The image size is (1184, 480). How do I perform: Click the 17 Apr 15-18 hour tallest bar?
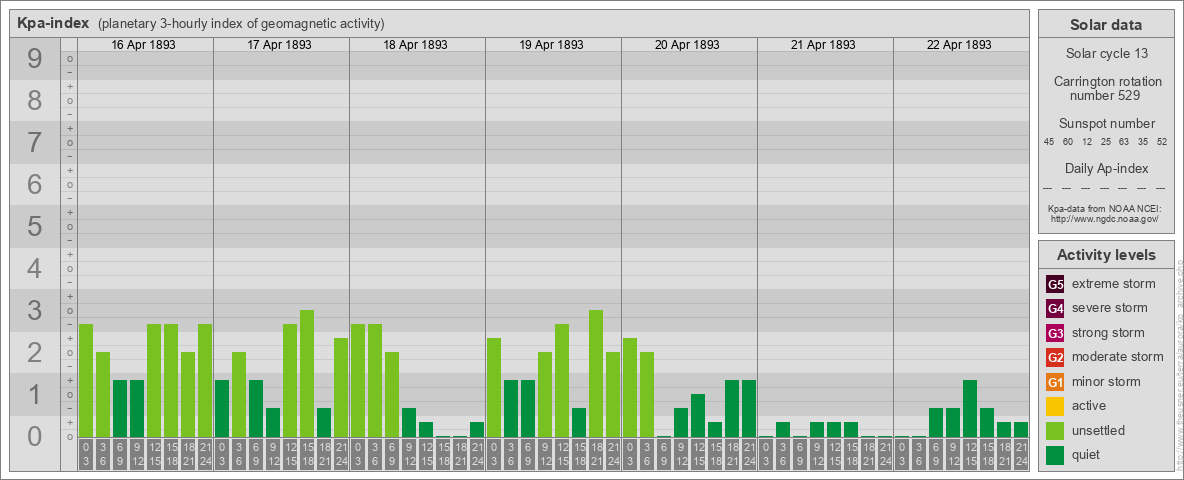pyautogui.click(x=307, y=374)
